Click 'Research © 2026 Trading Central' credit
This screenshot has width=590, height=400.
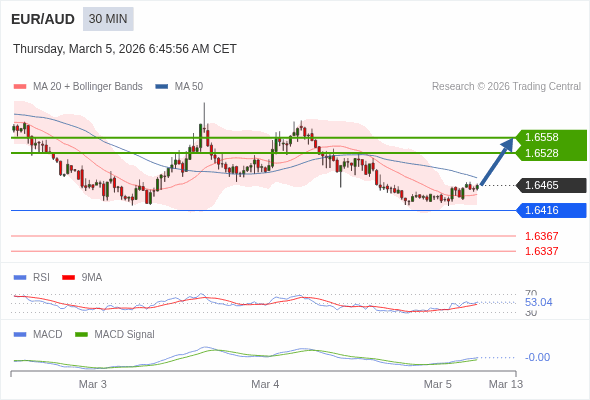pyautogui.click(x=506, y=87)
